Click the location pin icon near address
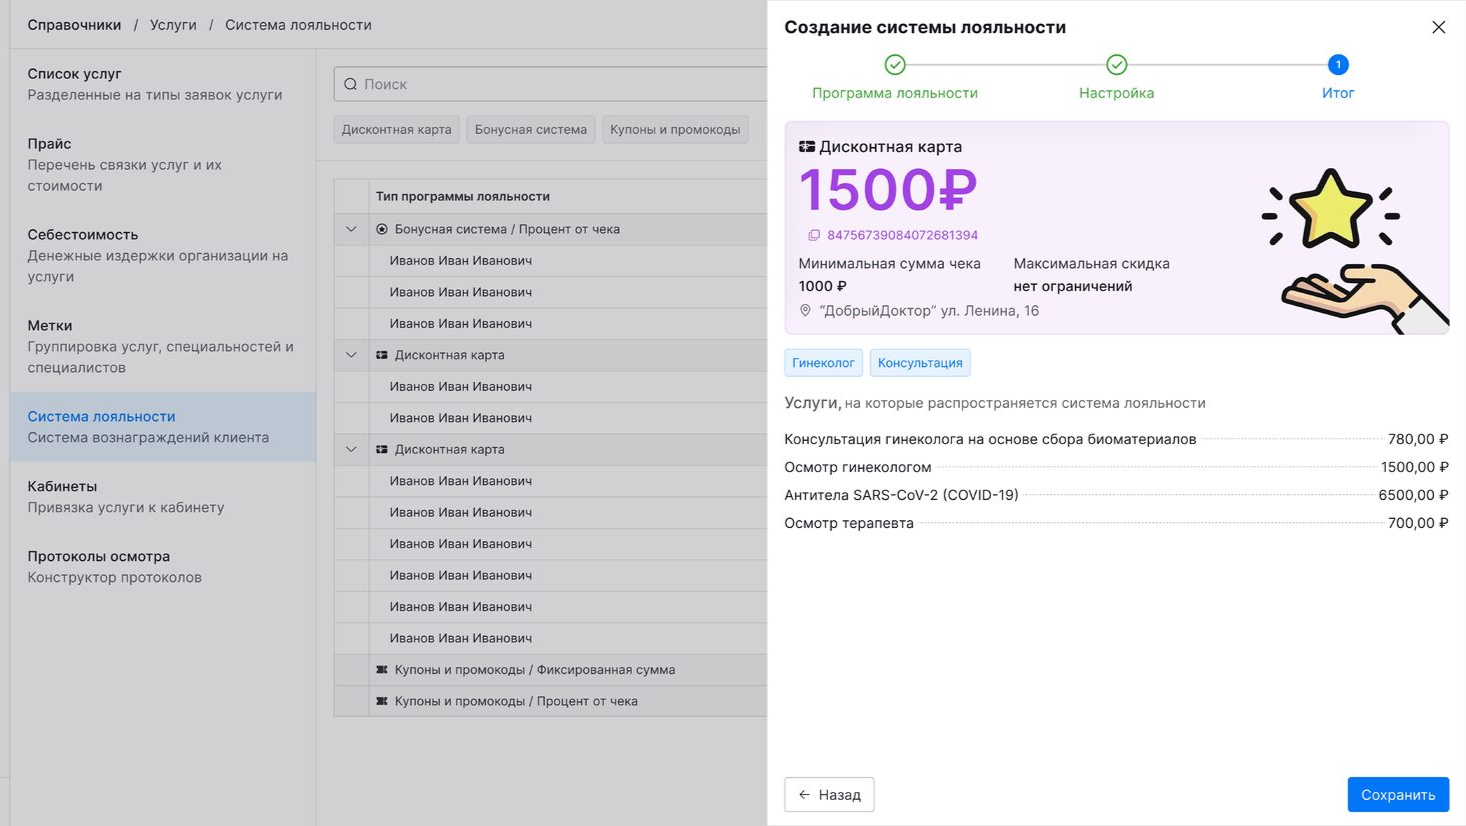 (x=805, y=311)
